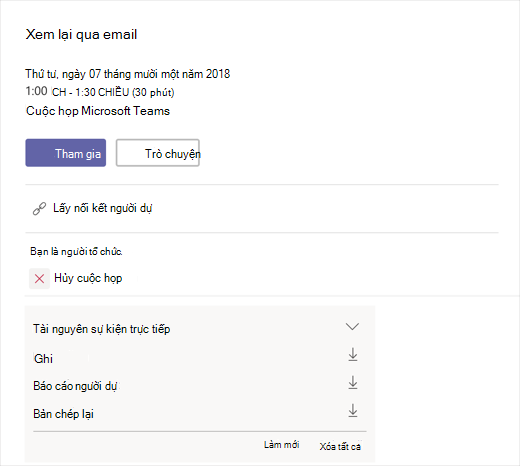Click the Bạn là người tổ chức label
Image resolution: width=520 pixels, height=466 pixels.
(76, 251)
